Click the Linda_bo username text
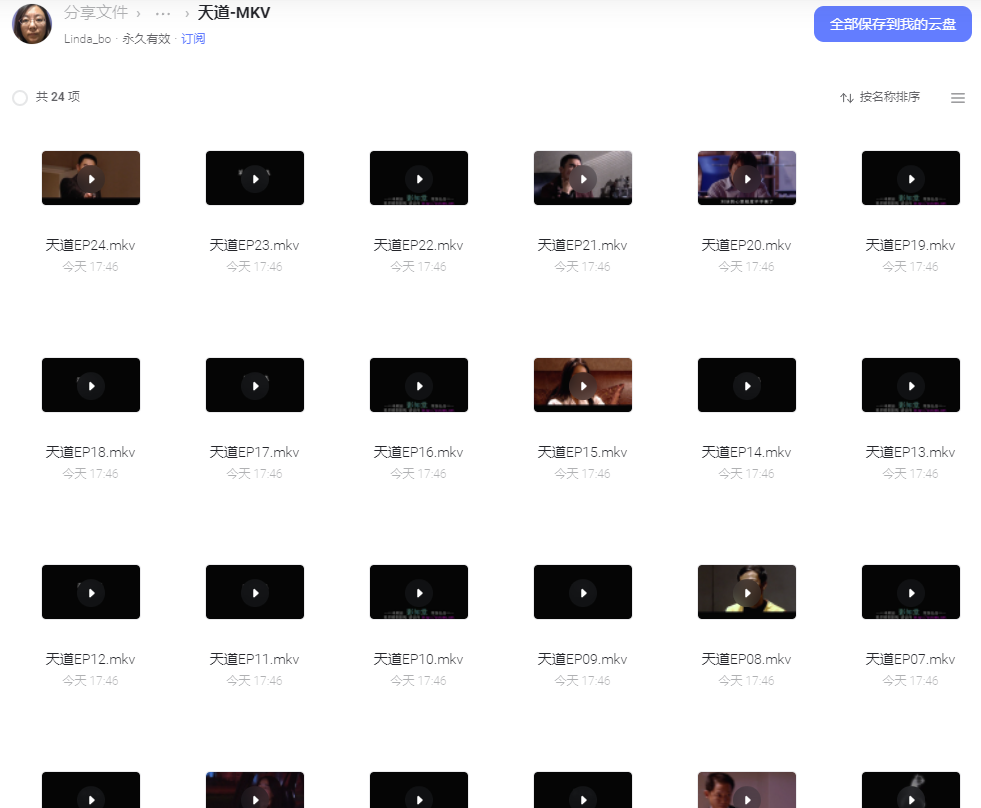 tap(88, 39)
